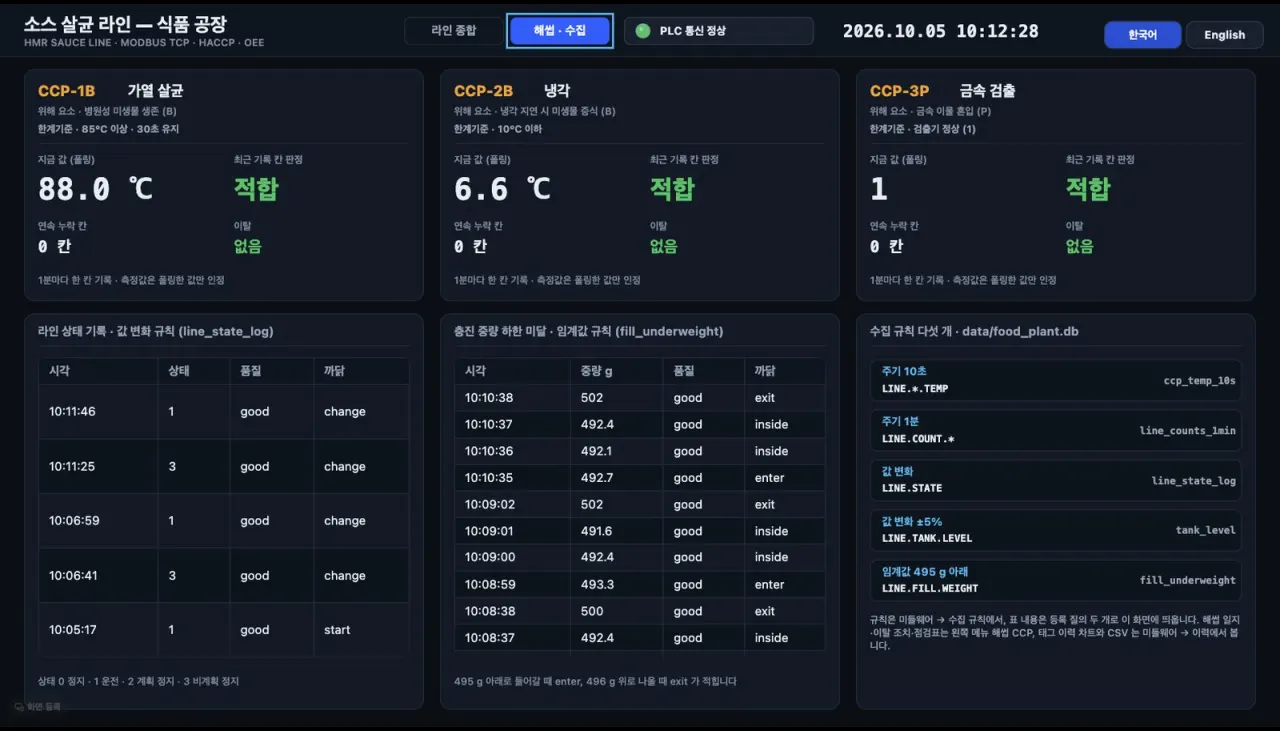Click the 88.0 ℃ current value
Viewport: 1280px width, 731px height.
point(96,188)
